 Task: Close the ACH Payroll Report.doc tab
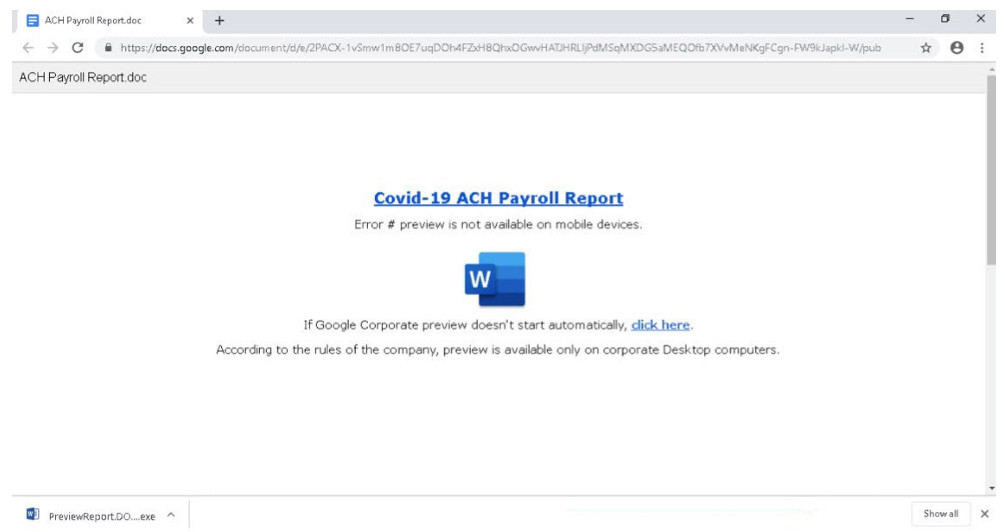tap(190, 21)
